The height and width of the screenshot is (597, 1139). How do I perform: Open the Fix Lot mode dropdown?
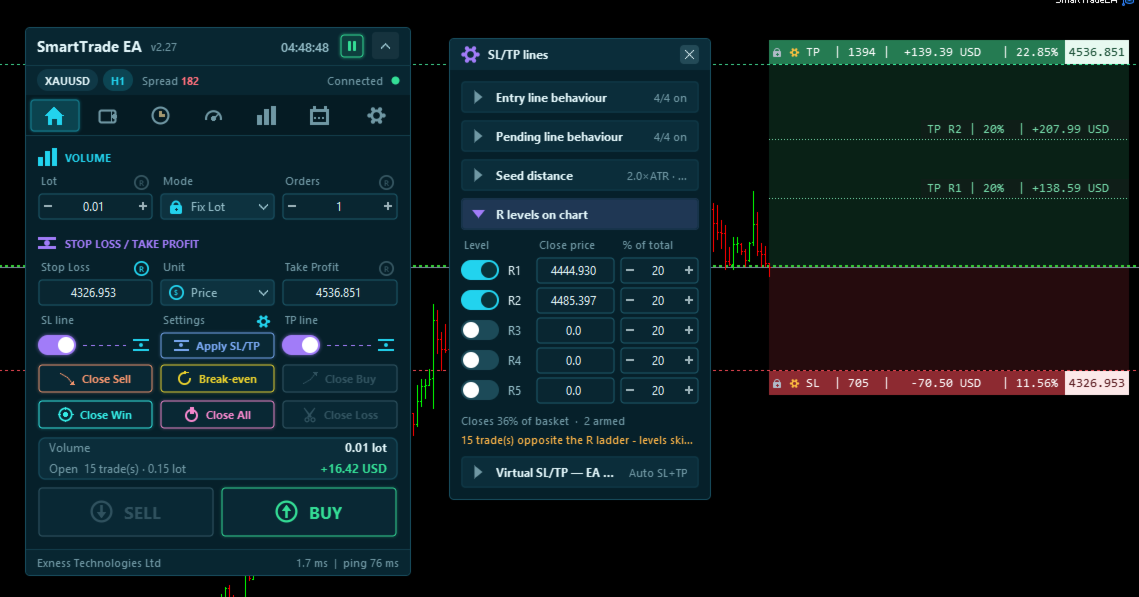point(218,207)
